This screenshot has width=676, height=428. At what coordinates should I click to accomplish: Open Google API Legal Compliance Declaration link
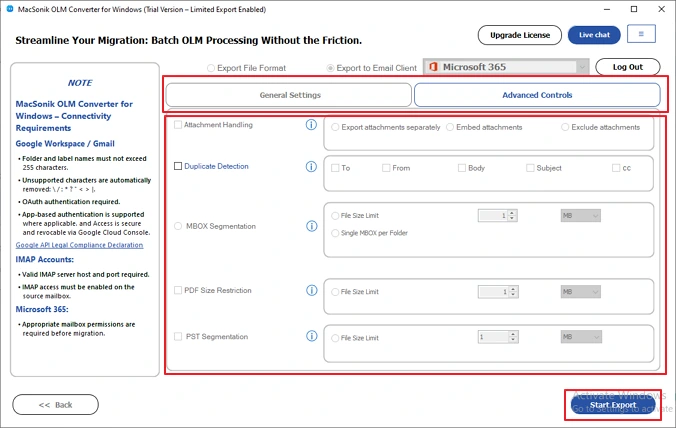click(x=79, y=245)
